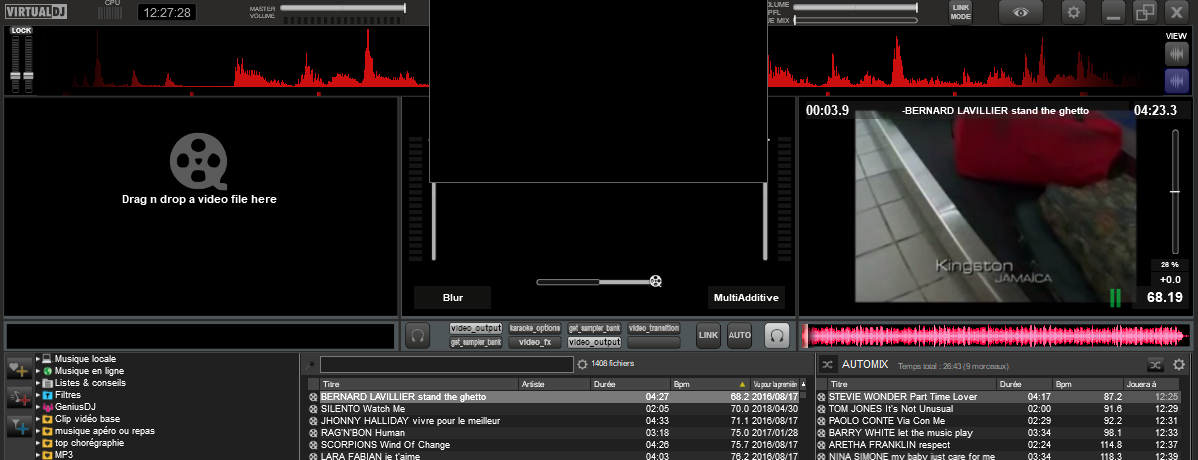Expand the GeniusDJ tree item
The image size is (1198, 460).
coord(38,406)
